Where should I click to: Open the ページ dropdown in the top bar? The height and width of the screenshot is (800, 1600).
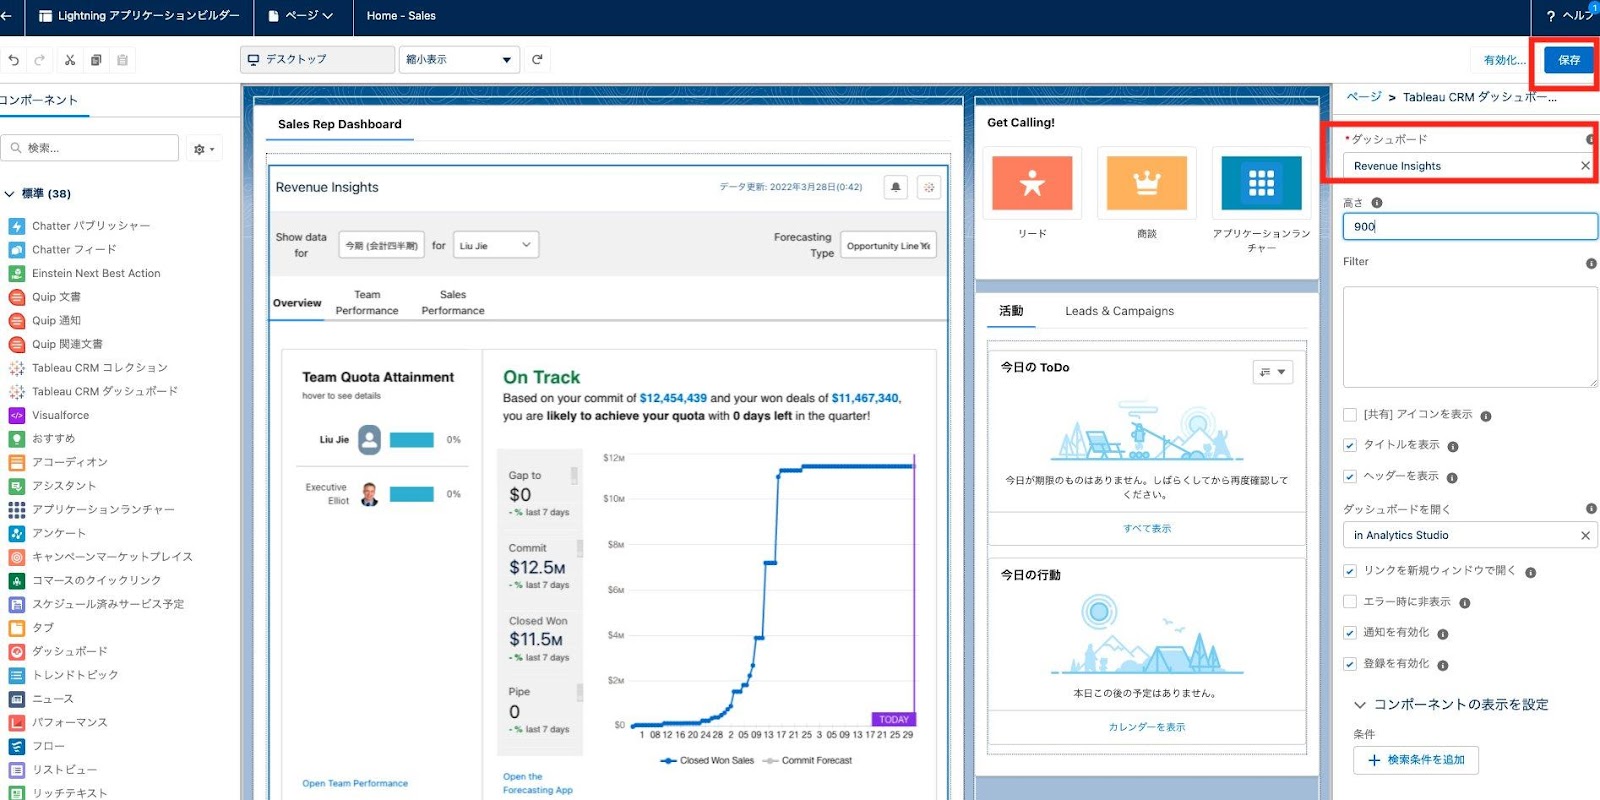tap(301, 16)
